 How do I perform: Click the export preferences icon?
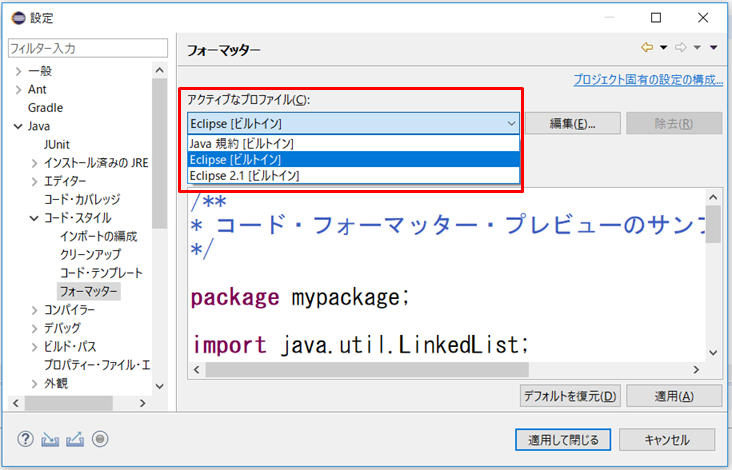click(75, 439)
